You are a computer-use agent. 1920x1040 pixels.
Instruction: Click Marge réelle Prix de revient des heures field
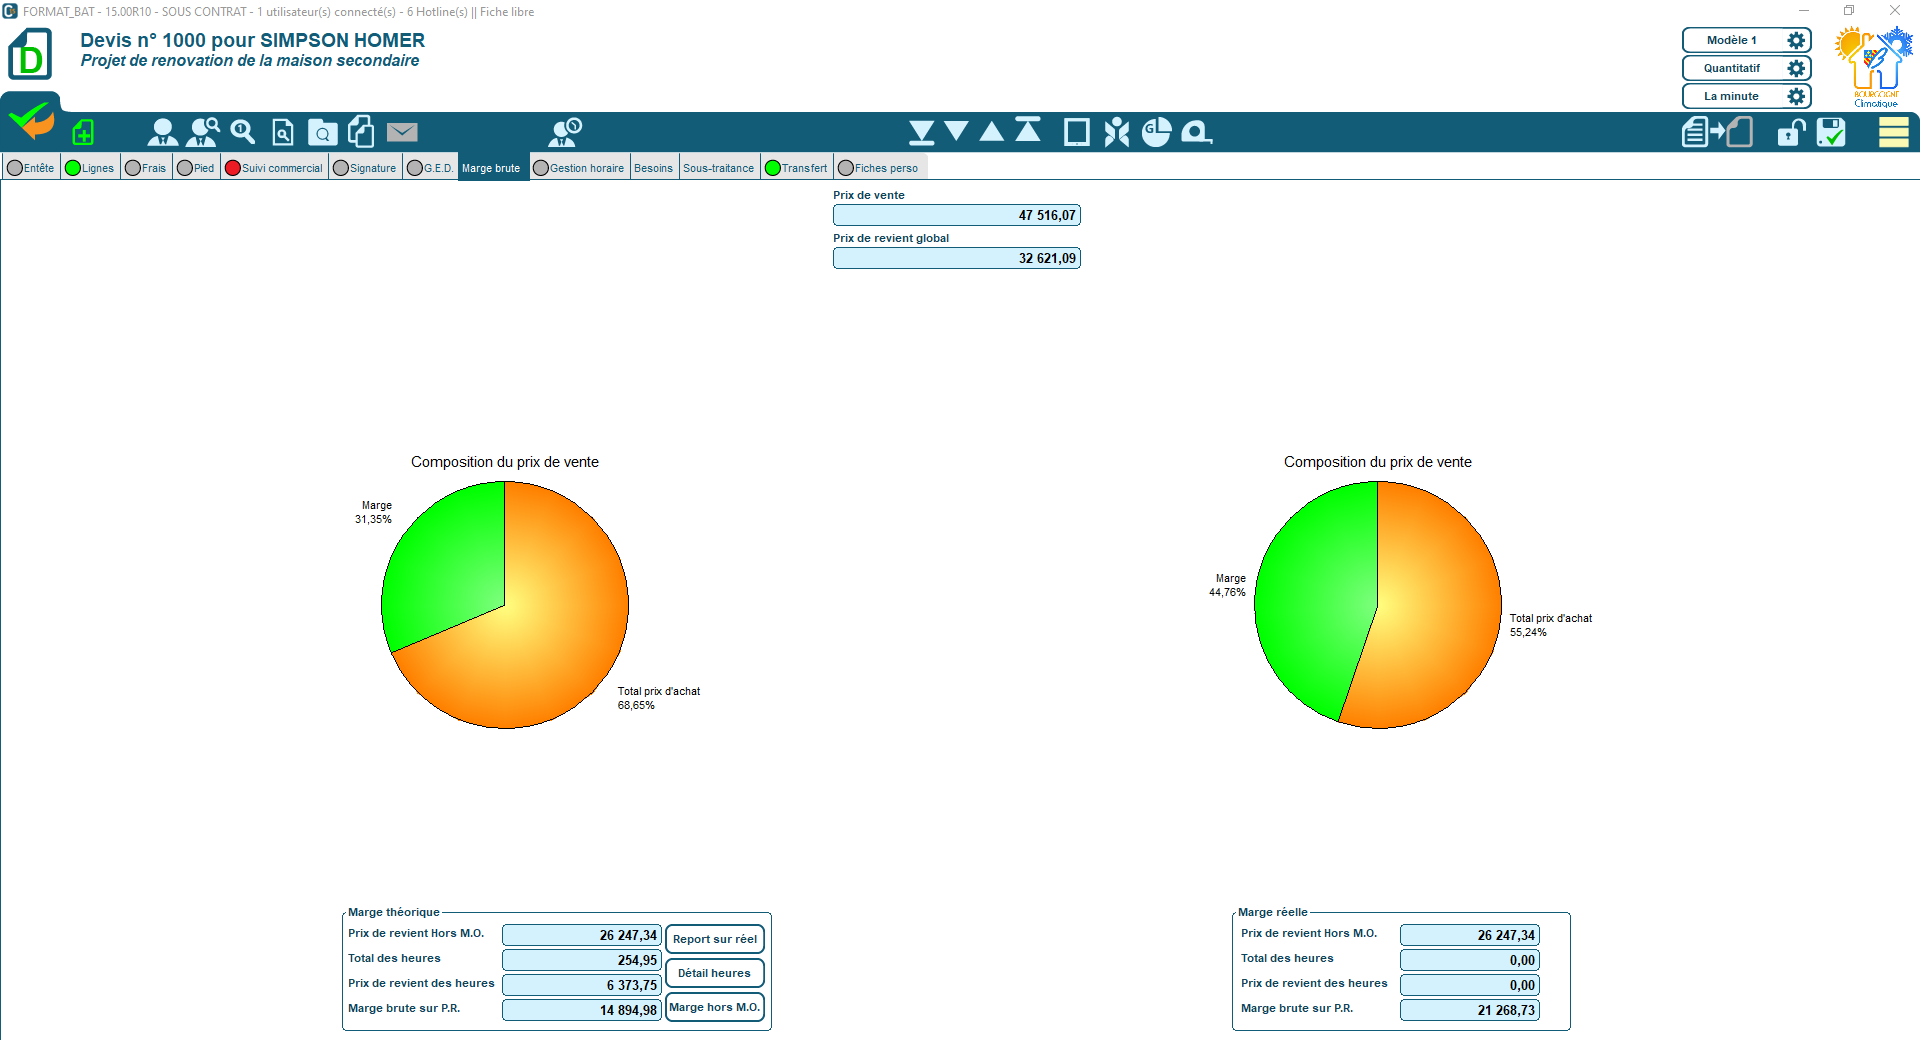(x=1470, y=985)
